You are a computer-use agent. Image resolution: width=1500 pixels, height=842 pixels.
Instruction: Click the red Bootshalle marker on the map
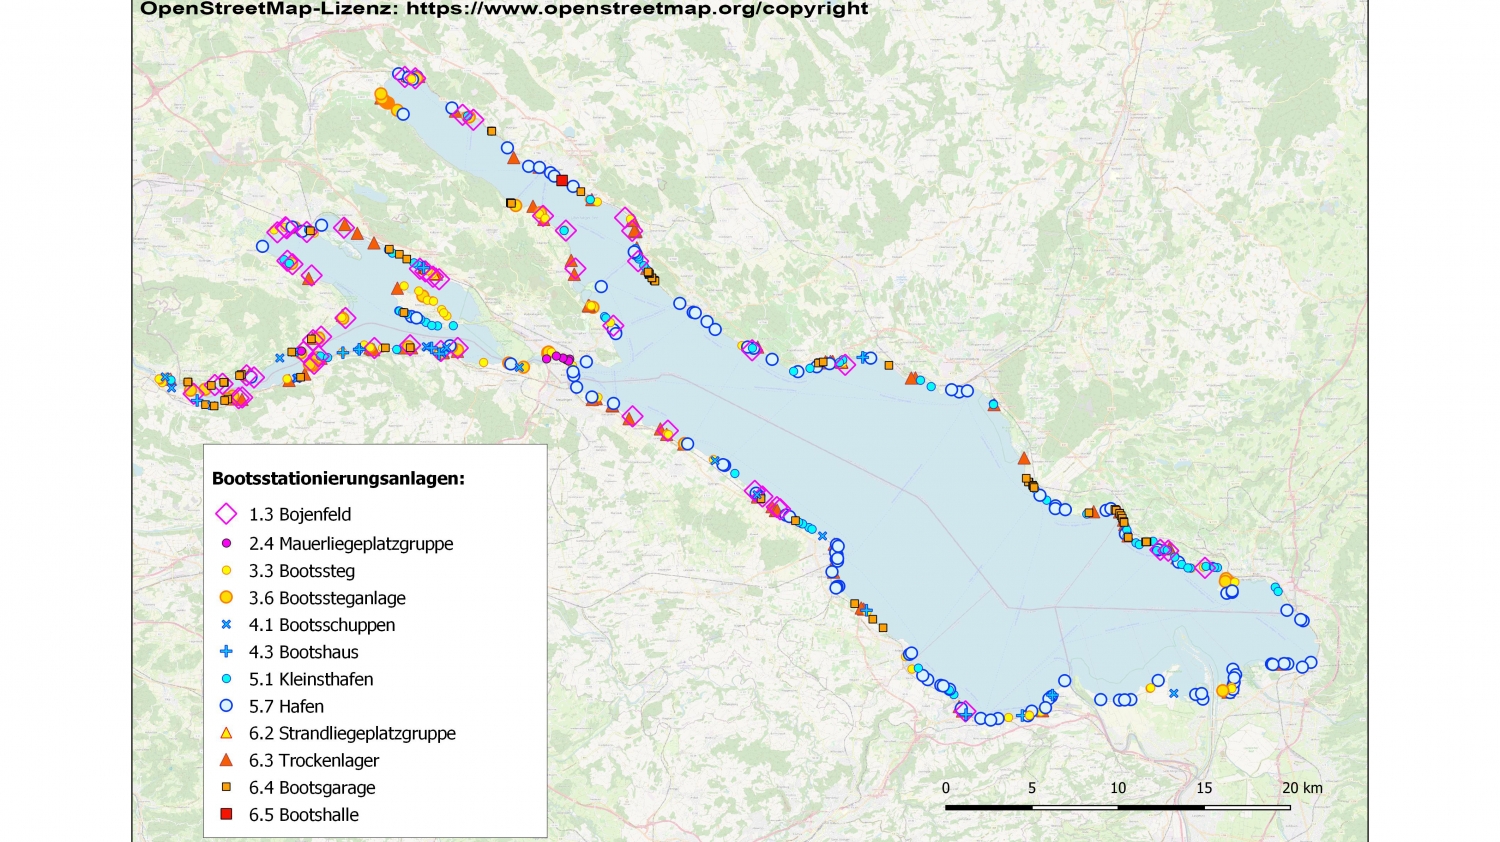(562, 179)
